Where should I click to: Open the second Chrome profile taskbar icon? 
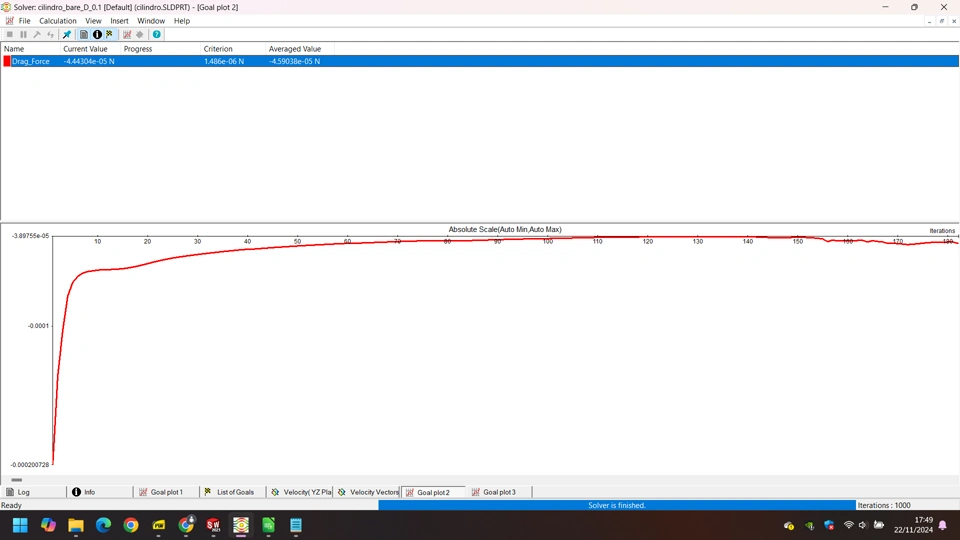(x=186, y=525)
